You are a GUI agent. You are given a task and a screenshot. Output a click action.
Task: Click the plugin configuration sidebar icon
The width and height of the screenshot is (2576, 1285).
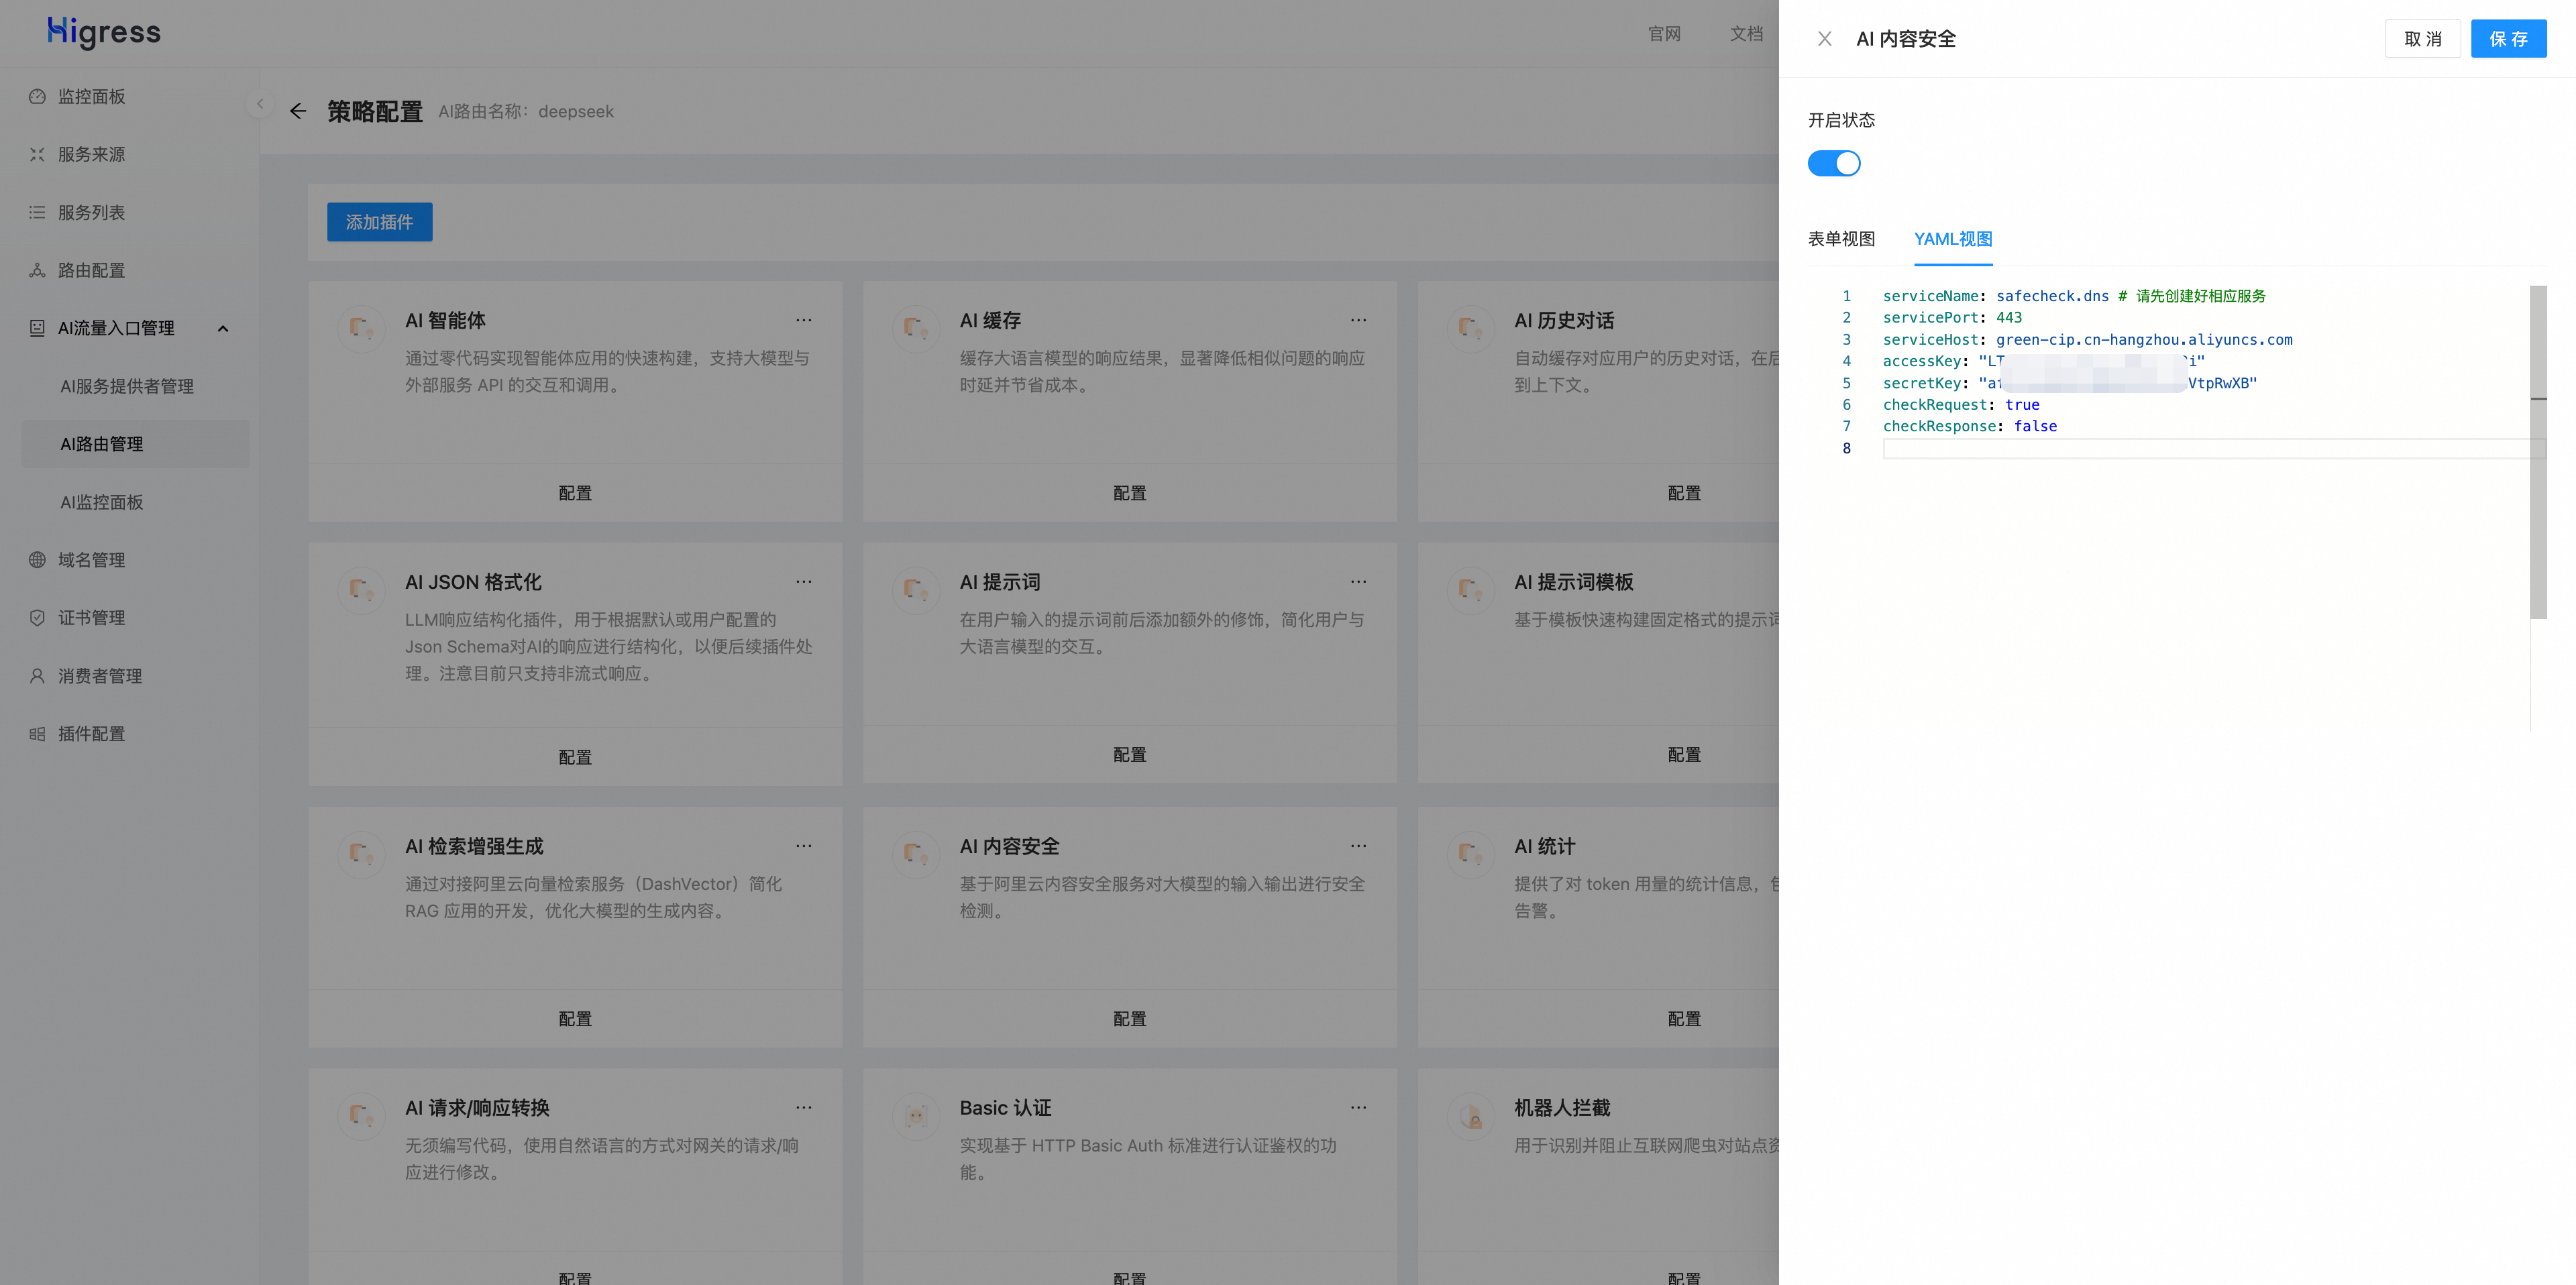click(x=37, y=734)
